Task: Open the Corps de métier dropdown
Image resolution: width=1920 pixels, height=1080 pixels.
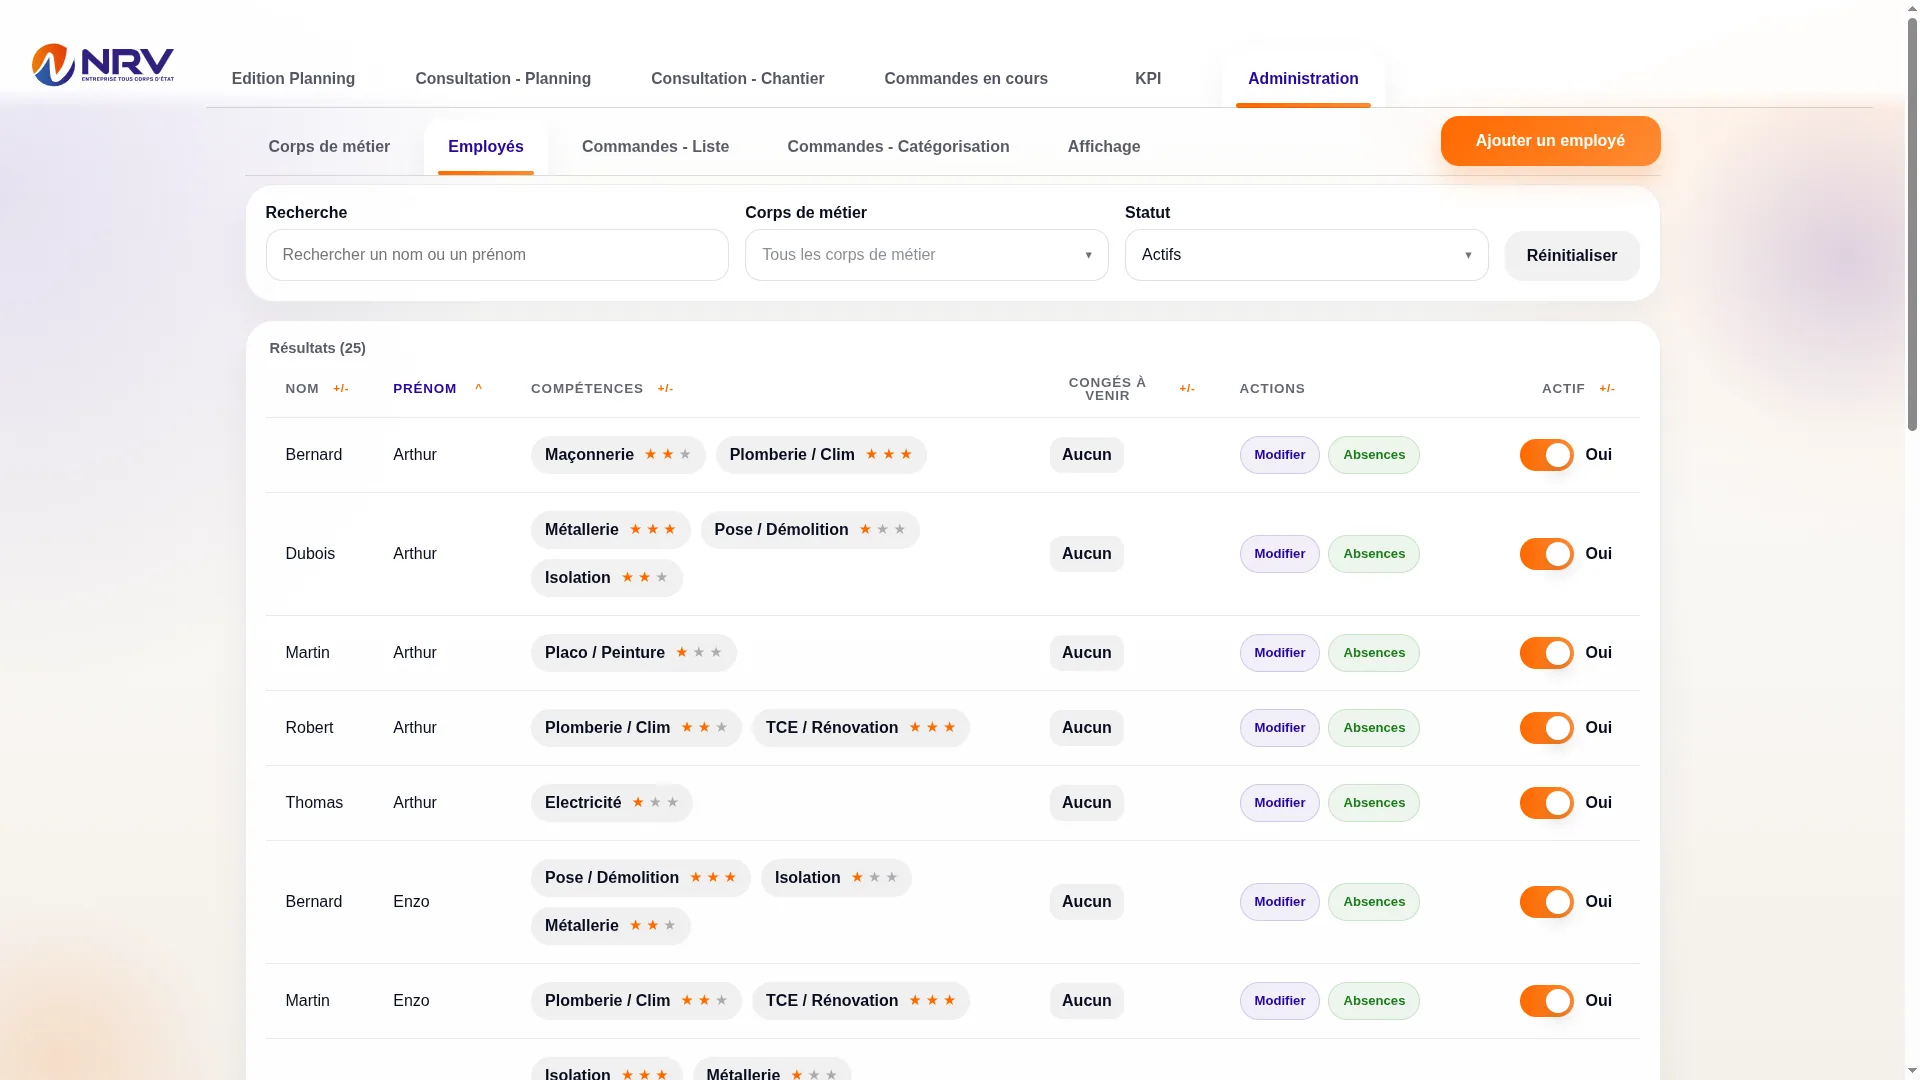Action: (x=926, y=255)
